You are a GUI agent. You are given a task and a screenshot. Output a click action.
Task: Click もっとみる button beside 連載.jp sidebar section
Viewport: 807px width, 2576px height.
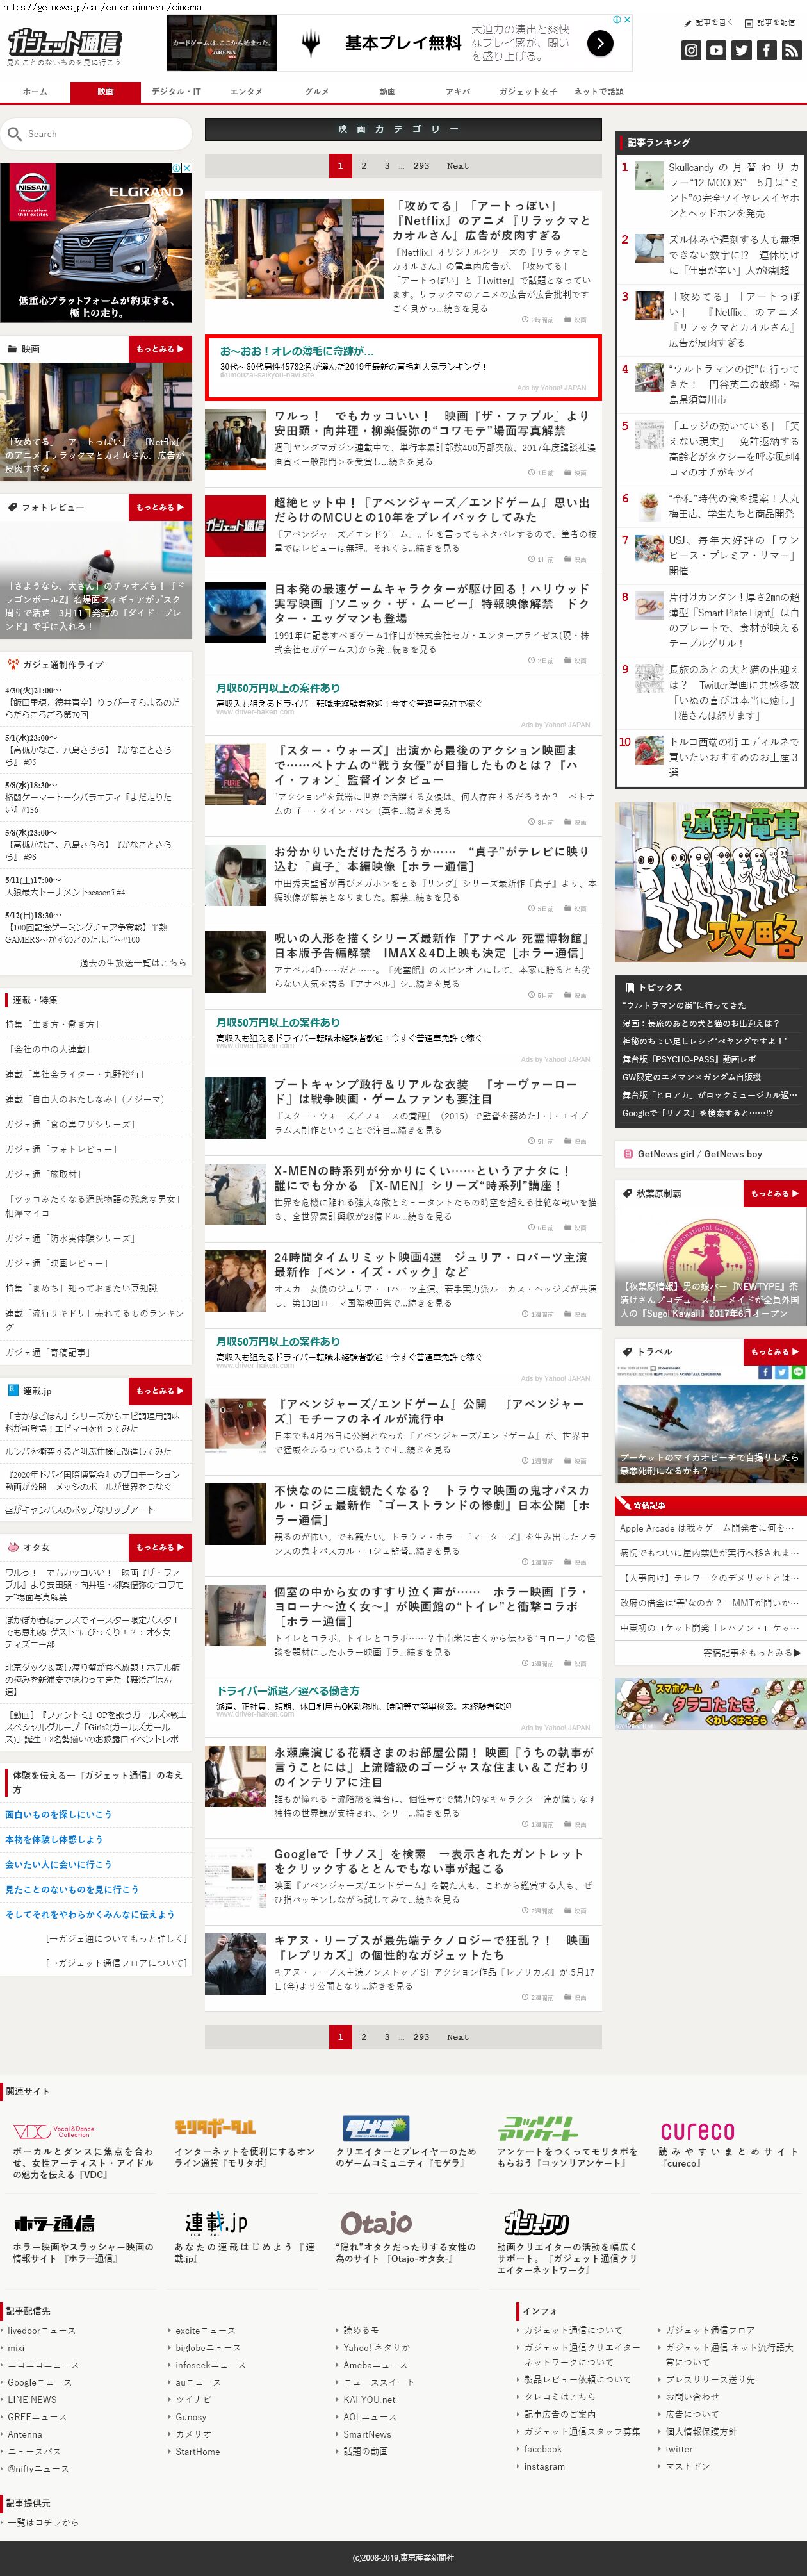pyautogui.click(x=160, y=1391)
